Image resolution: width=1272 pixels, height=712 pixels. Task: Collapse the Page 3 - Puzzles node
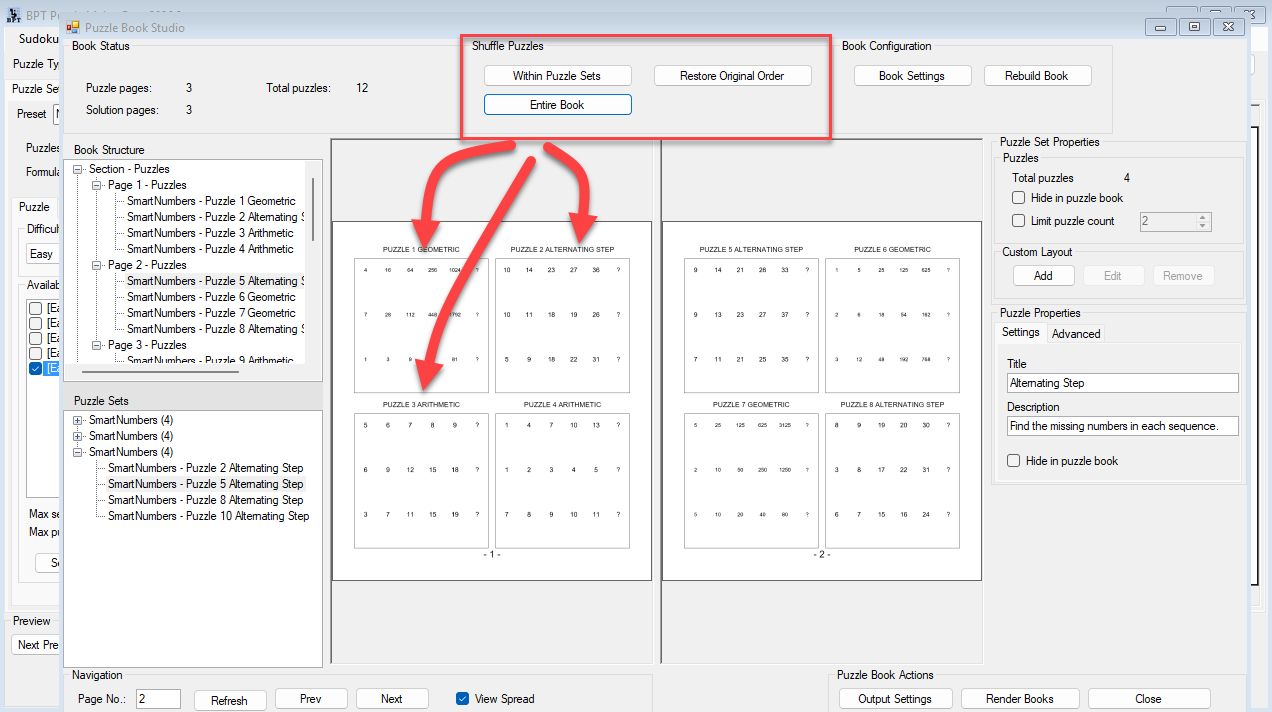(97, 345)
